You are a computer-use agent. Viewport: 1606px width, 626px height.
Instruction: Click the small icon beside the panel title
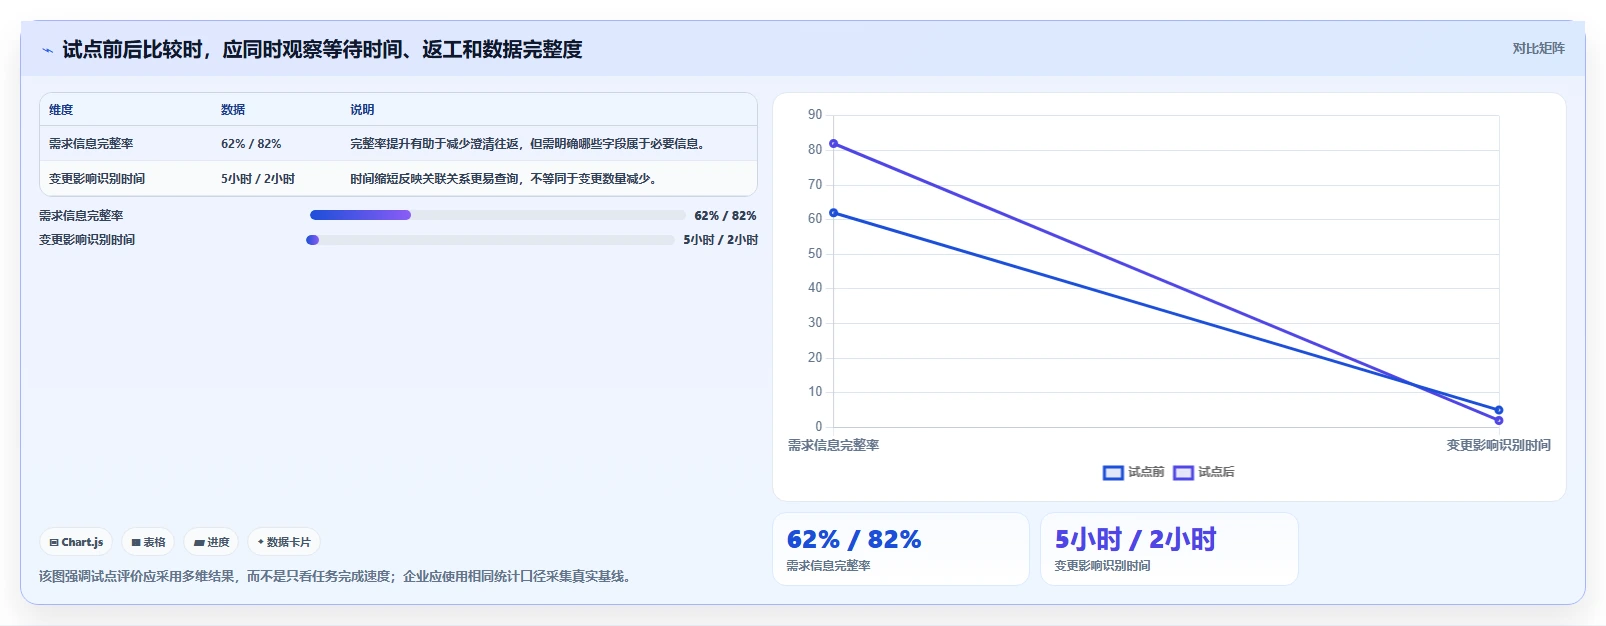tap(47, 50)
